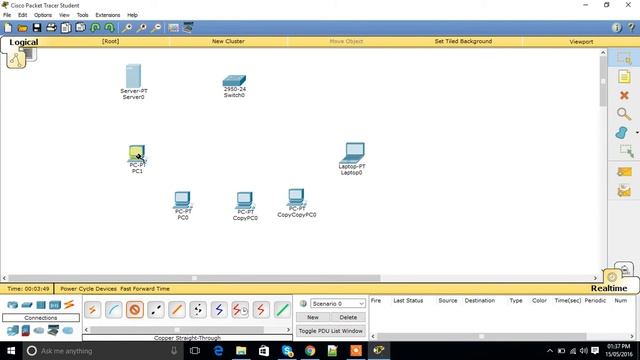This screenshot has height=360, width=640.
Task: Open the Extensions menu
Action: click(108, 15)
